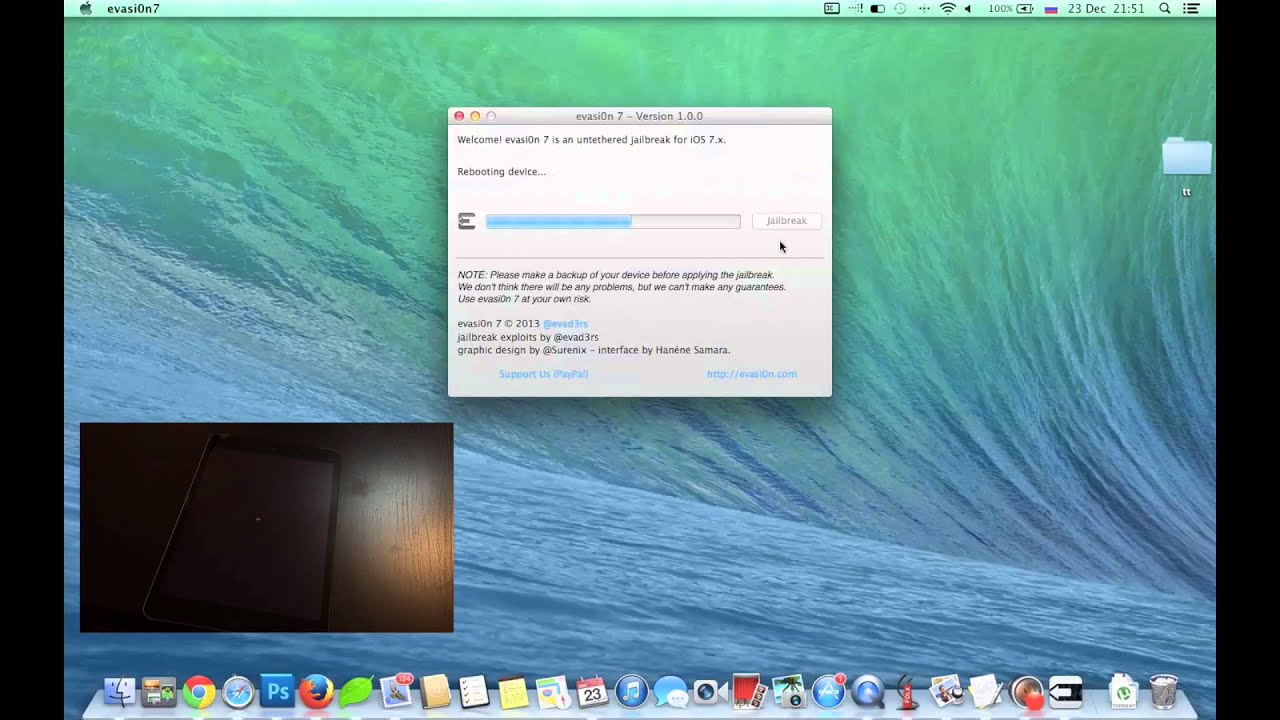Open the volume menu bar control
The width and height of the screenshot is (1280, 720).
(x=968, y=8)
